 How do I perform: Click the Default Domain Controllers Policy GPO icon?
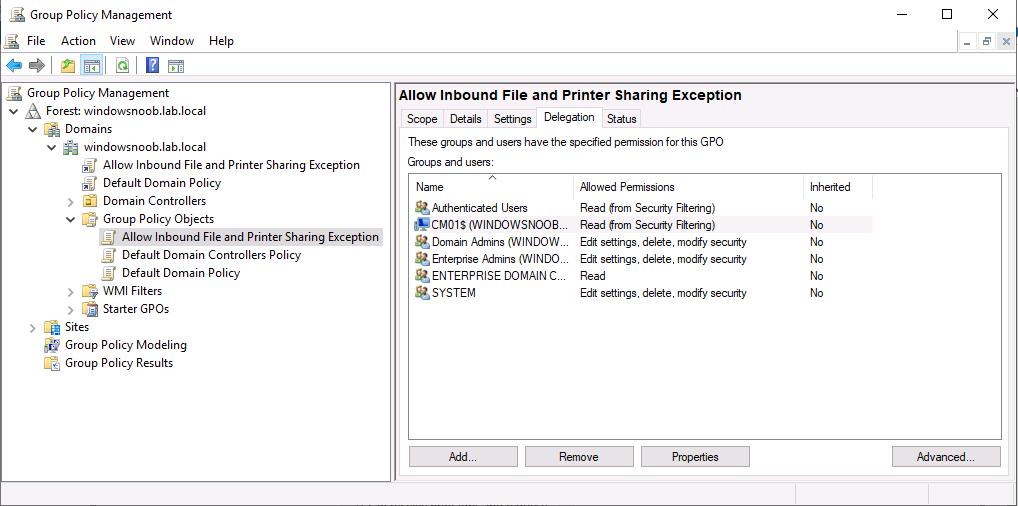pos(109,255)
